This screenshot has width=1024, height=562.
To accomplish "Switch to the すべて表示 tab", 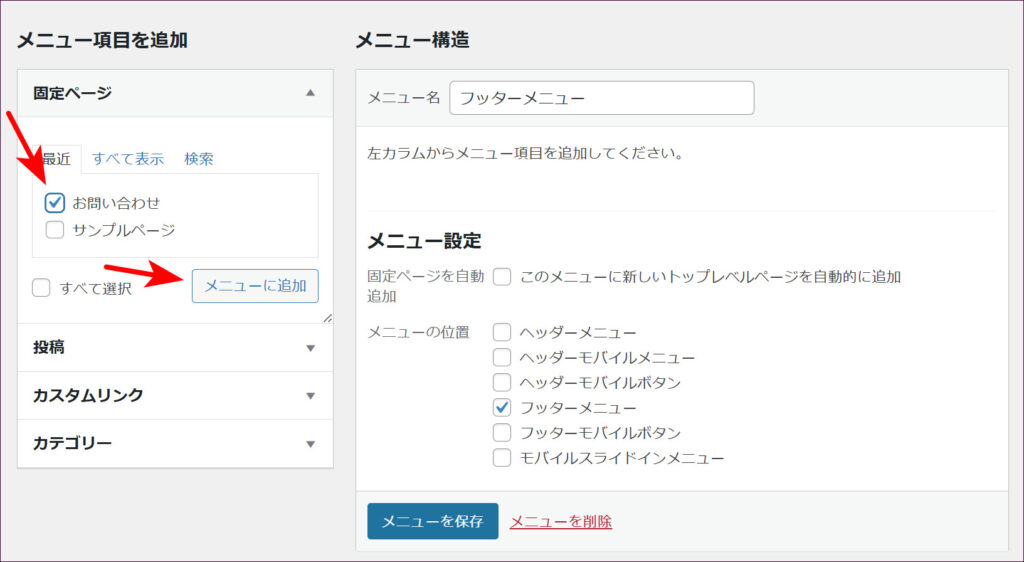I will click(x=128, y=159).
